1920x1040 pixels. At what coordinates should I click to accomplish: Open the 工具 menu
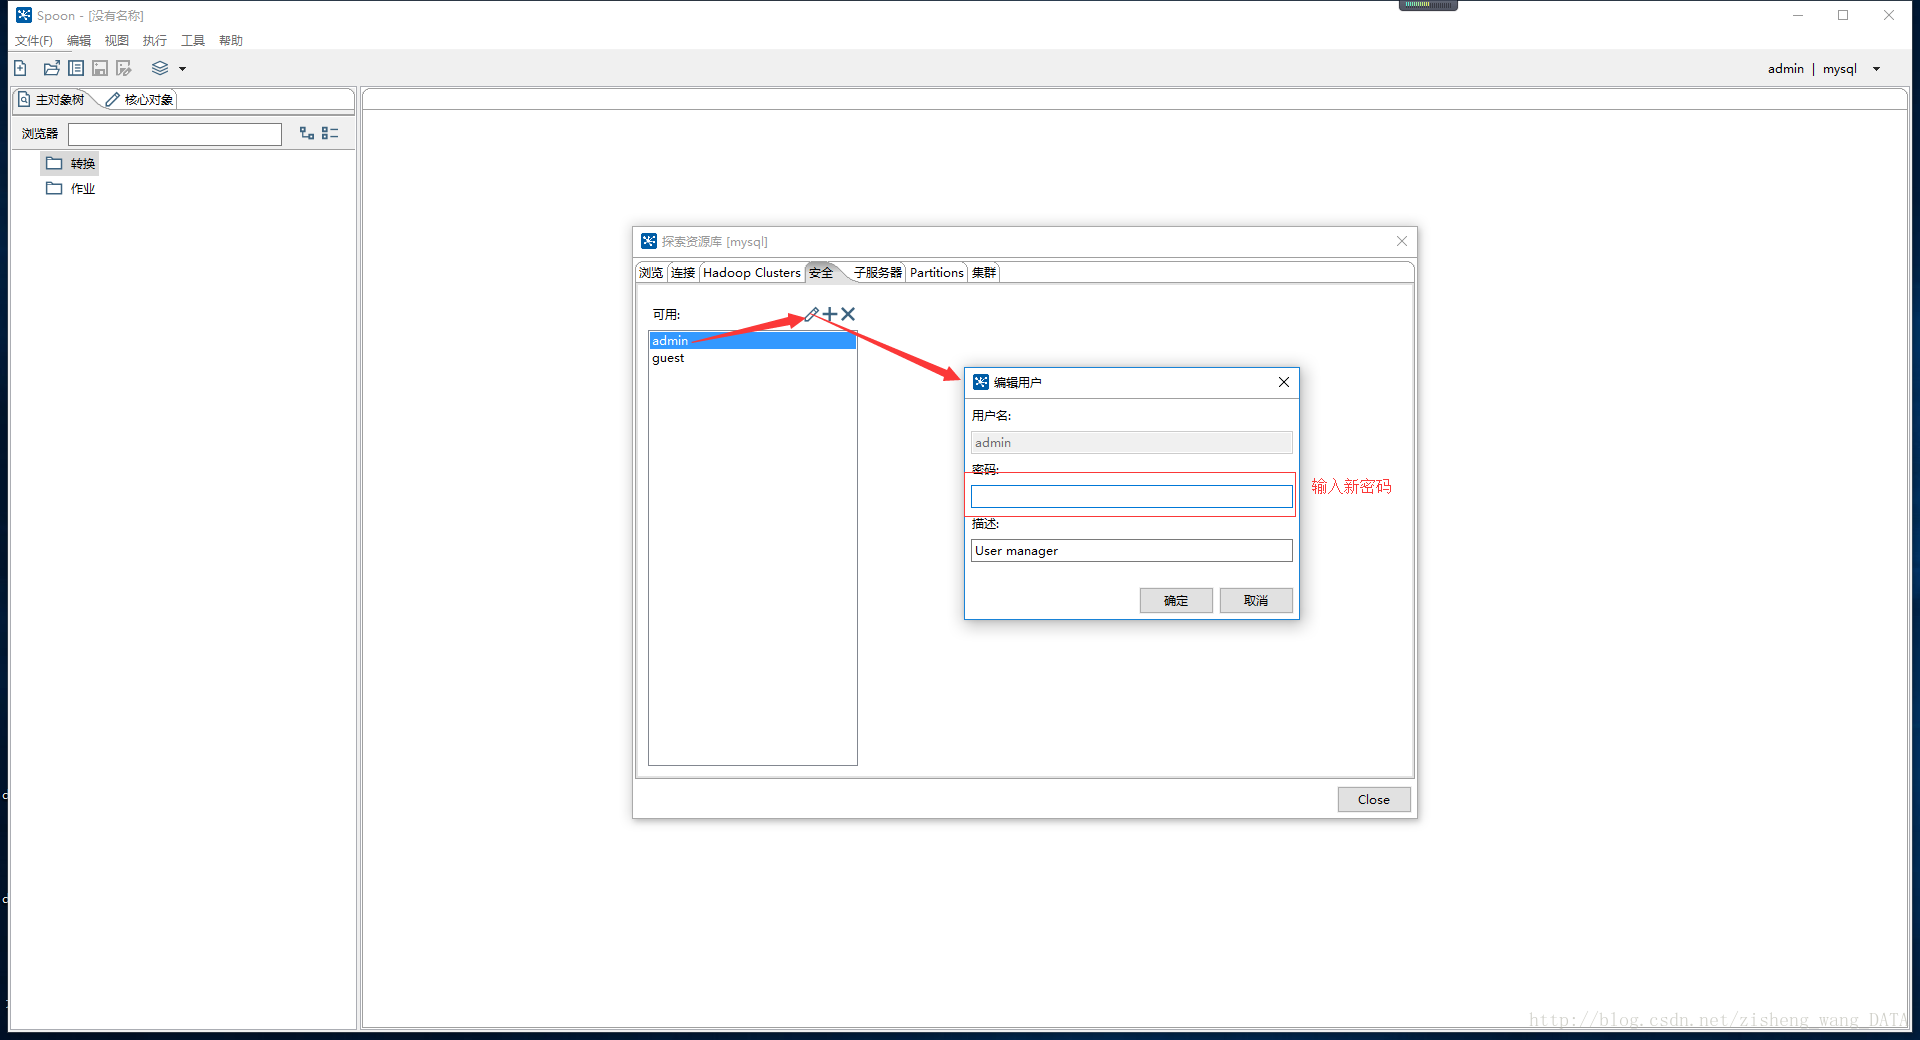click(193, 41)
